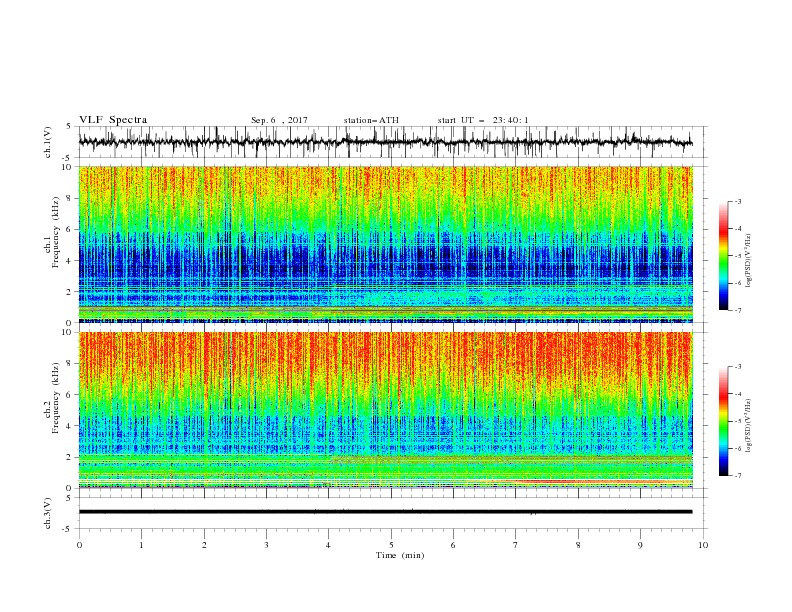
Task: Click the 'start UT = 23:40: 1' text
Action: pos(483,120)
